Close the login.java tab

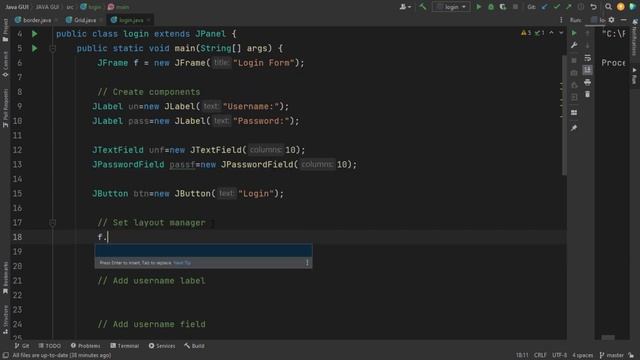pos(149,20)
